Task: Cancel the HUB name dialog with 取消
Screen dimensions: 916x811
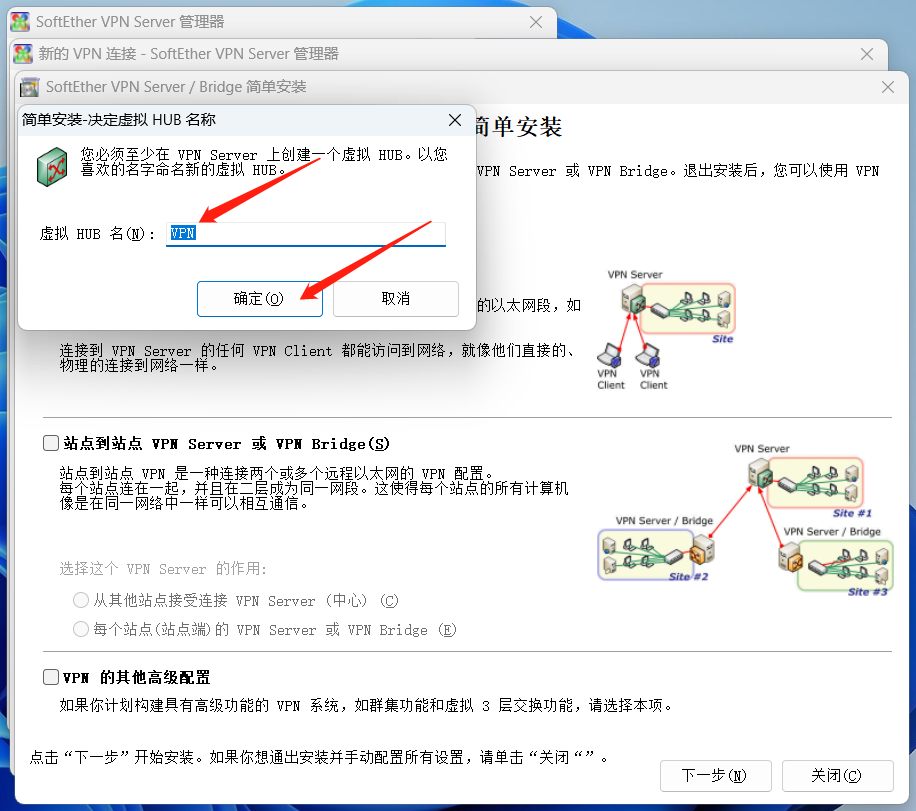Action: click(395, 299)
